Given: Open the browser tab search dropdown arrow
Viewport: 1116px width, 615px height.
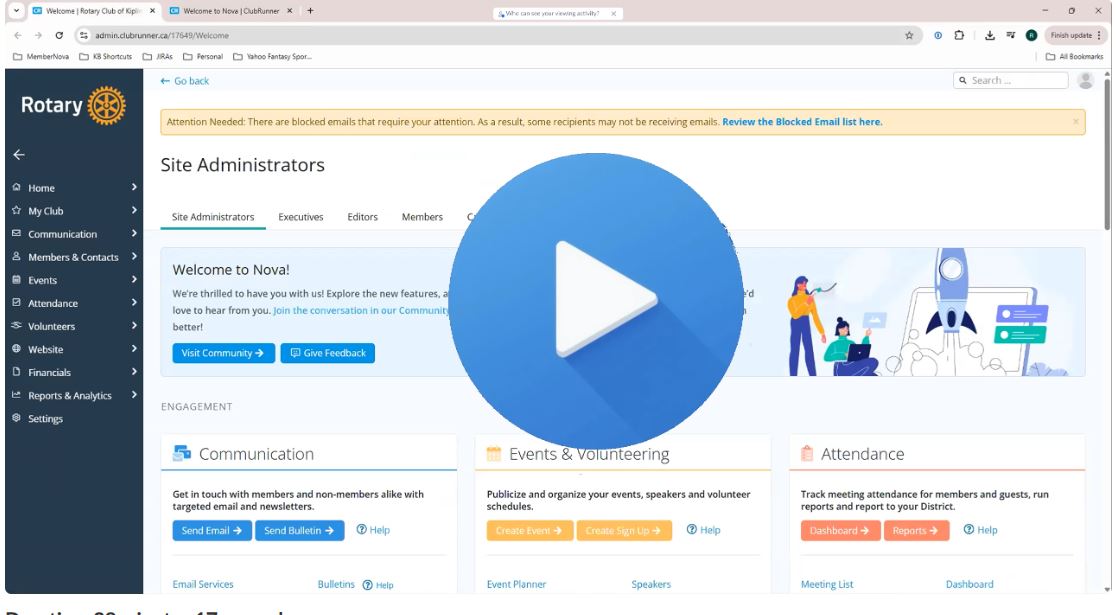Looking at the screenshot, I should click(x=16, y=11).
